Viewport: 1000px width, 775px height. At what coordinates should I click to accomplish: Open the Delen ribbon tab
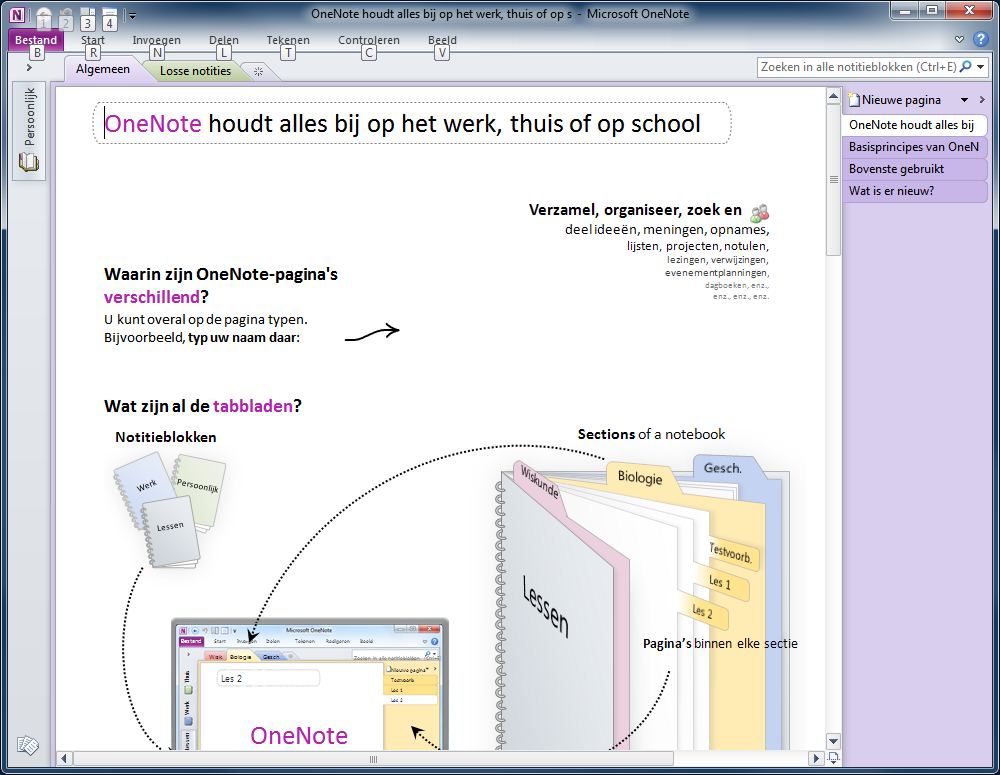(224, 40)
